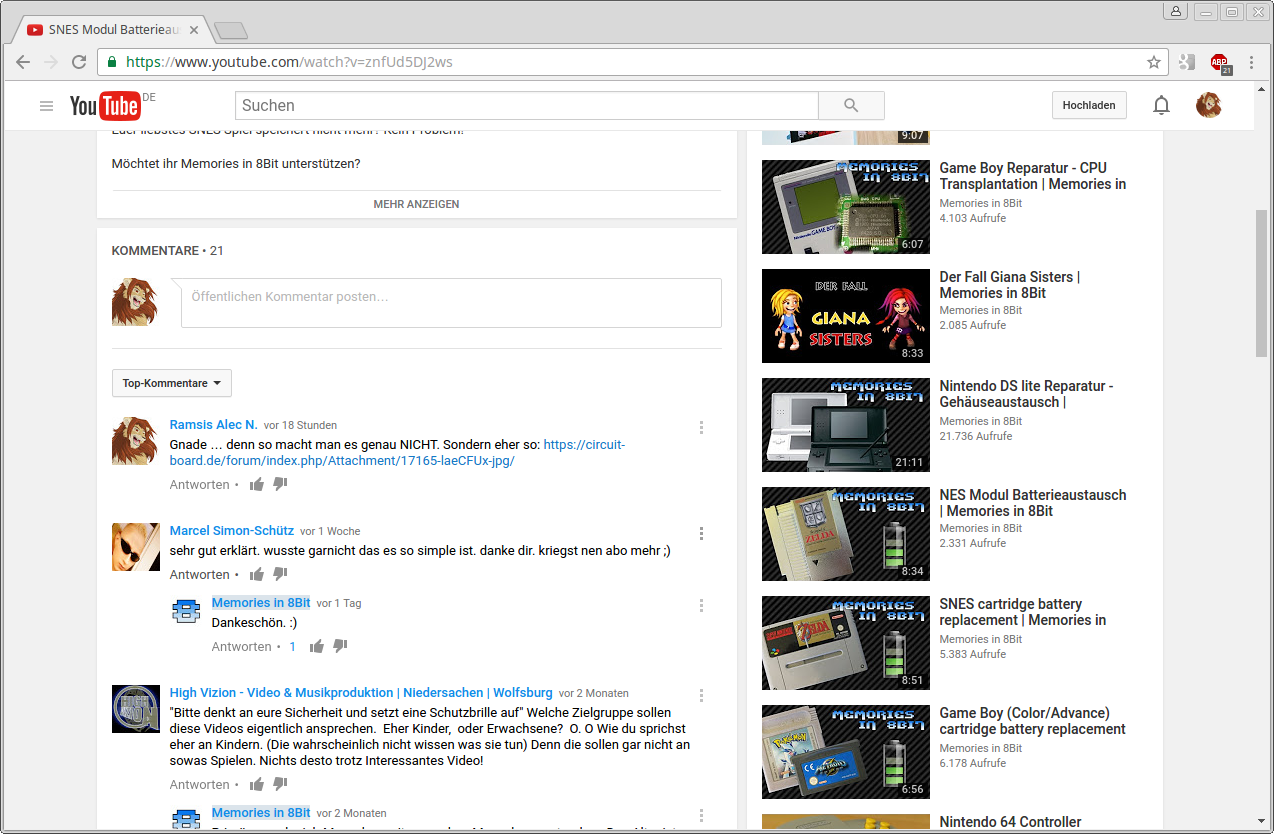
Task: Reply to Marcel Simon-Schütz via Antworten
Action: pos(200,575)
